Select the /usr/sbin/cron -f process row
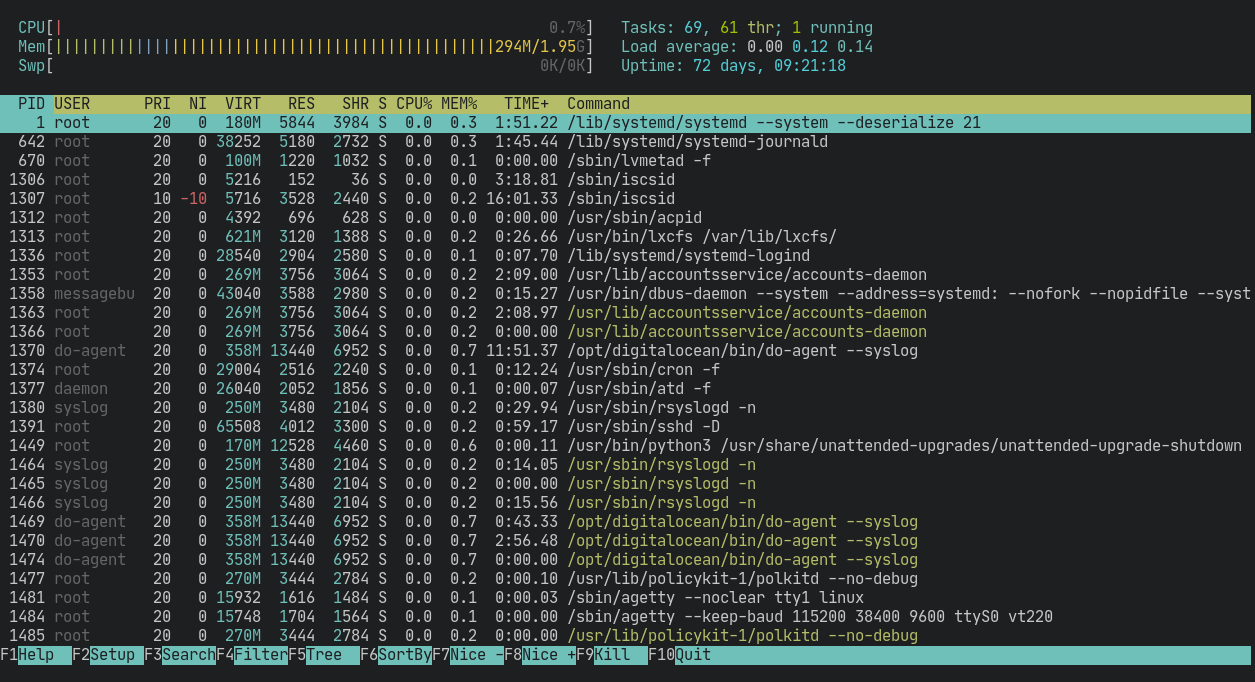This screenshot has height=682, width=1255. click(626, 370)
